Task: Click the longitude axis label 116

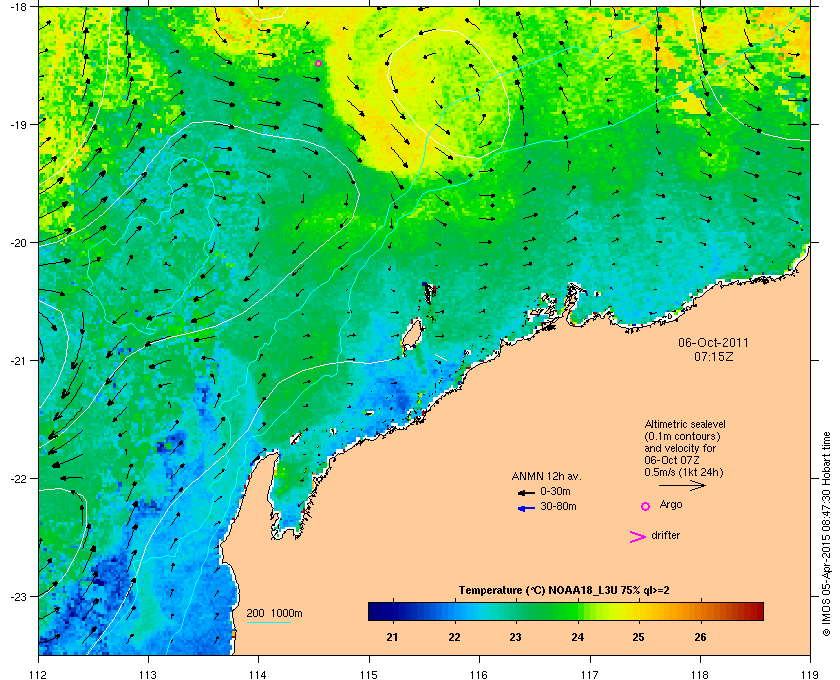Action: tap(479, 674)
